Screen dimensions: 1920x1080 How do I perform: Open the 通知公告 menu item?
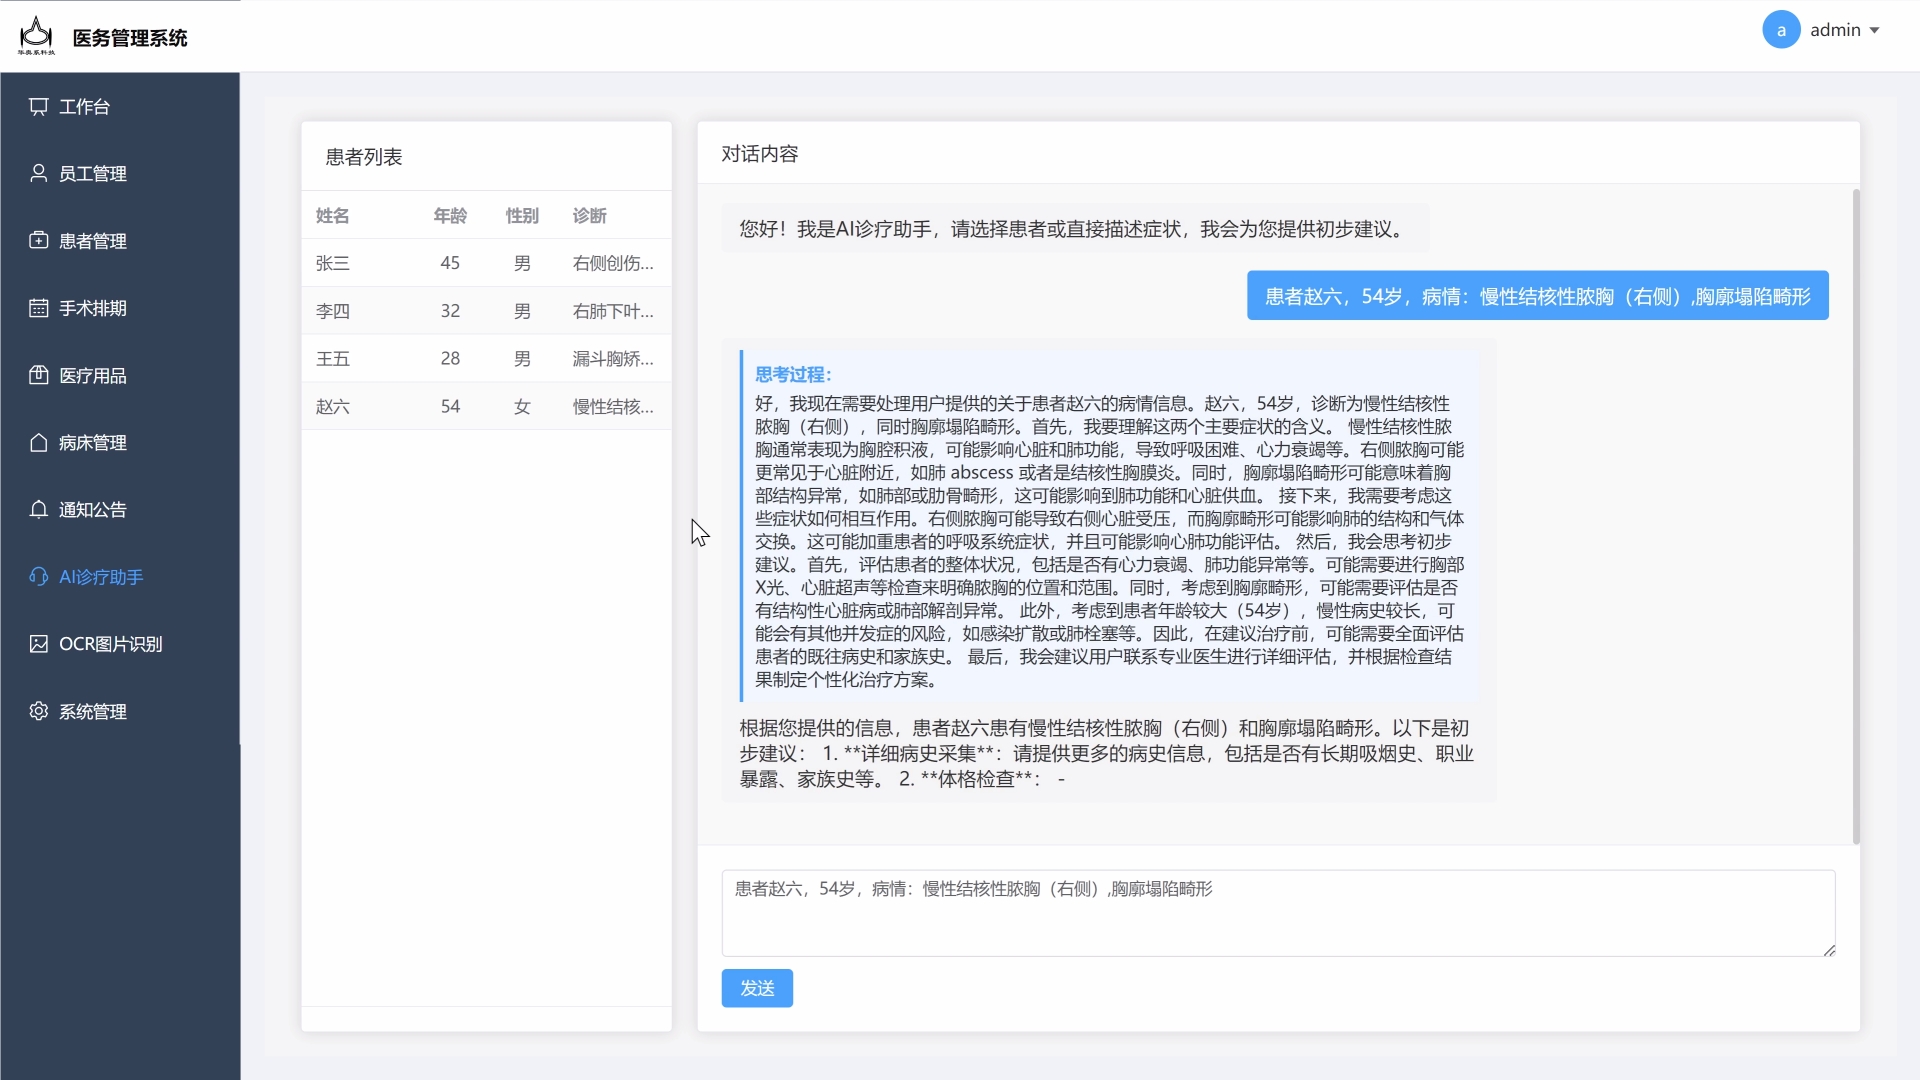point(92,509)
